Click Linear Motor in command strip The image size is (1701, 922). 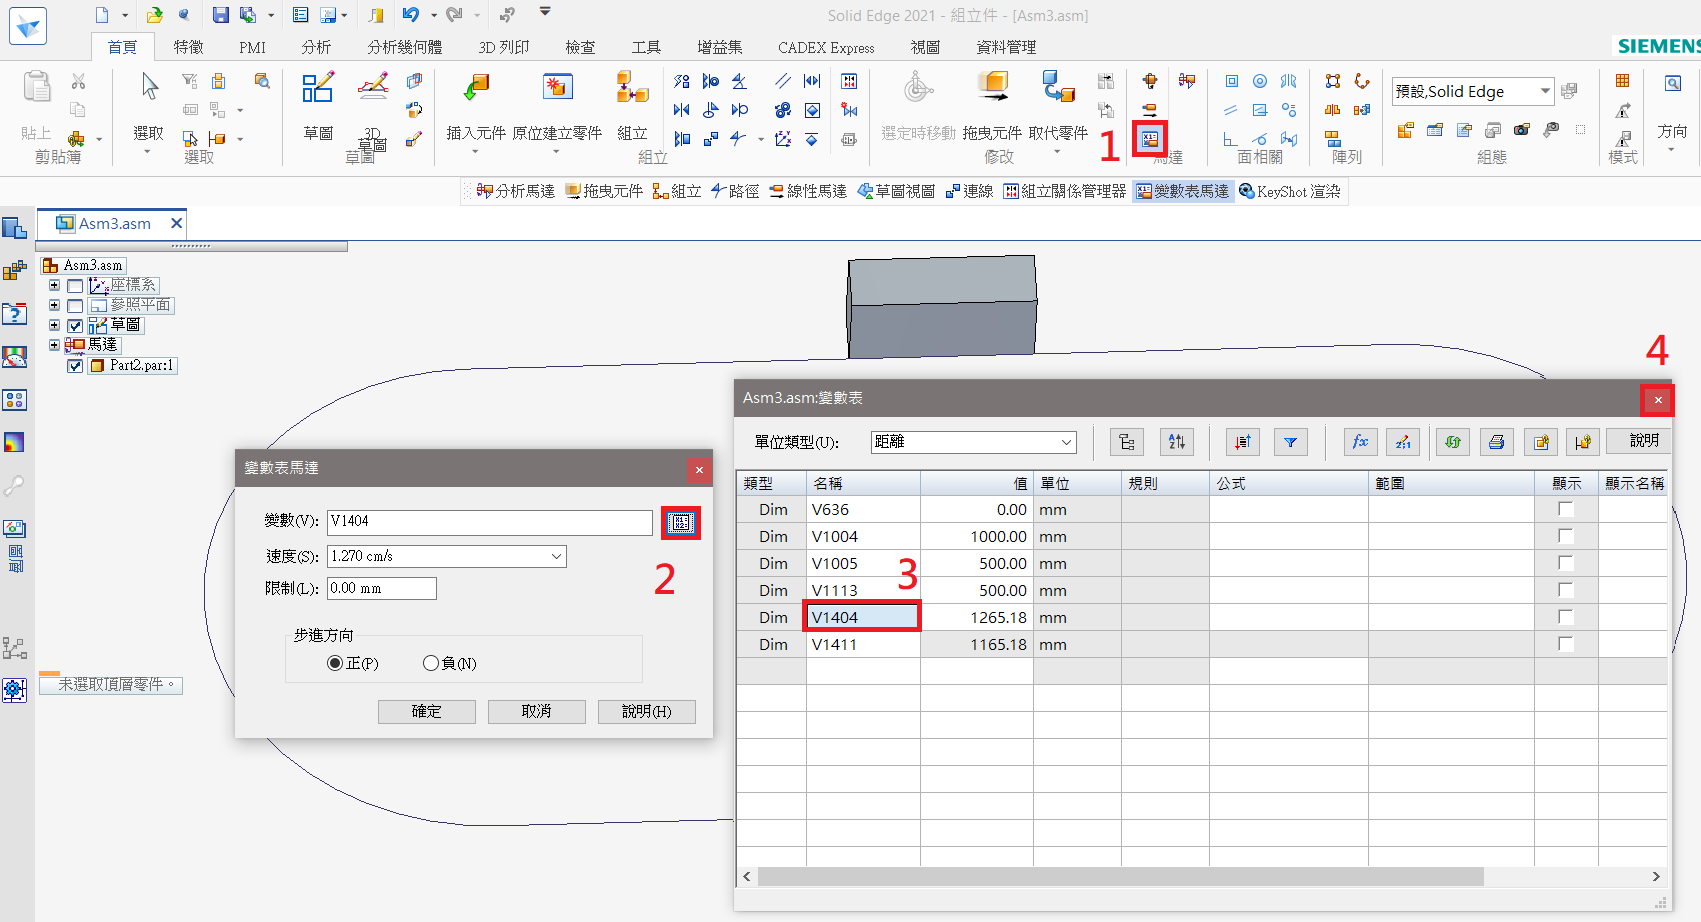(x=808, y=191)
